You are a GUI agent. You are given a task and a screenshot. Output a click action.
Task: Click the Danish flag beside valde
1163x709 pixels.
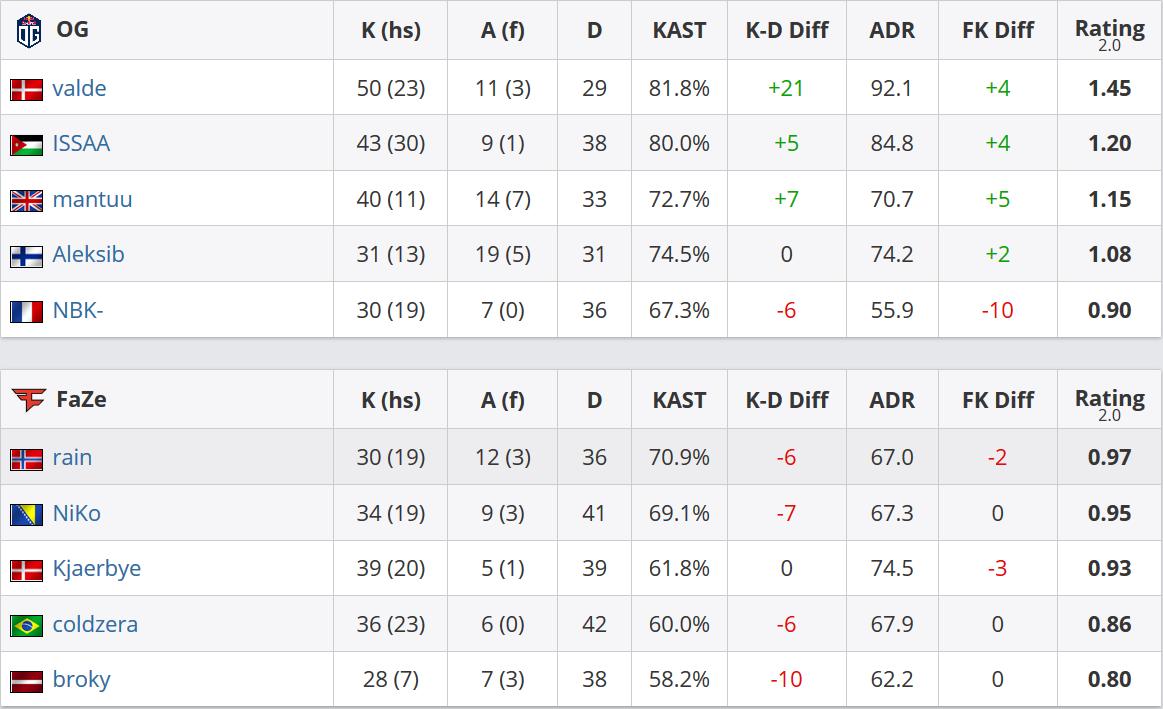pos(26,89)
